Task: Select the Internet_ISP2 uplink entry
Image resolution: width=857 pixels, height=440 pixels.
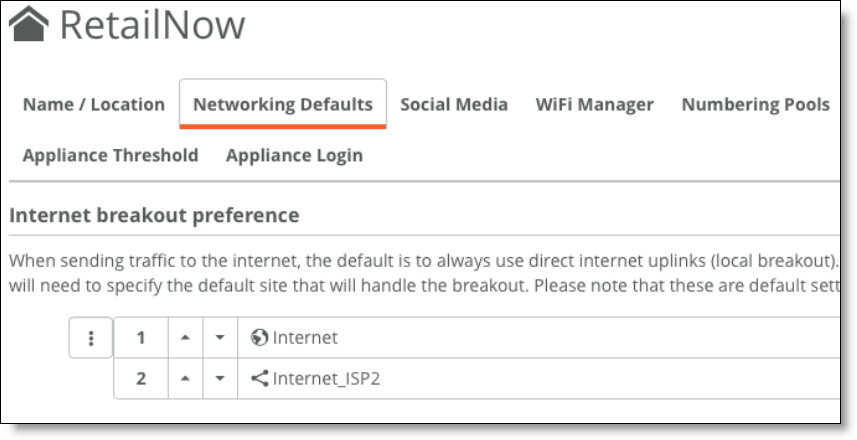Action: pos(539,378)
